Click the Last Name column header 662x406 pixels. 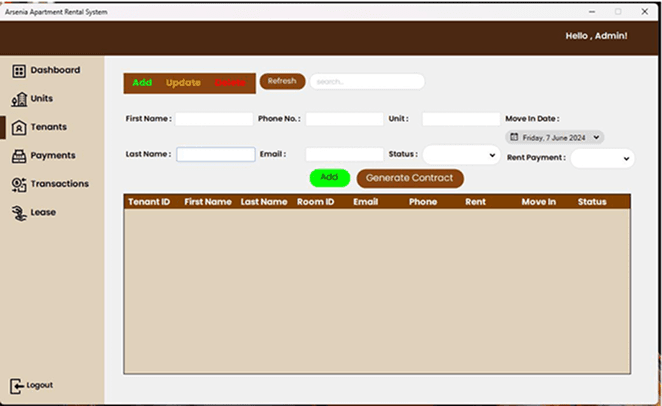click(264, 202)
